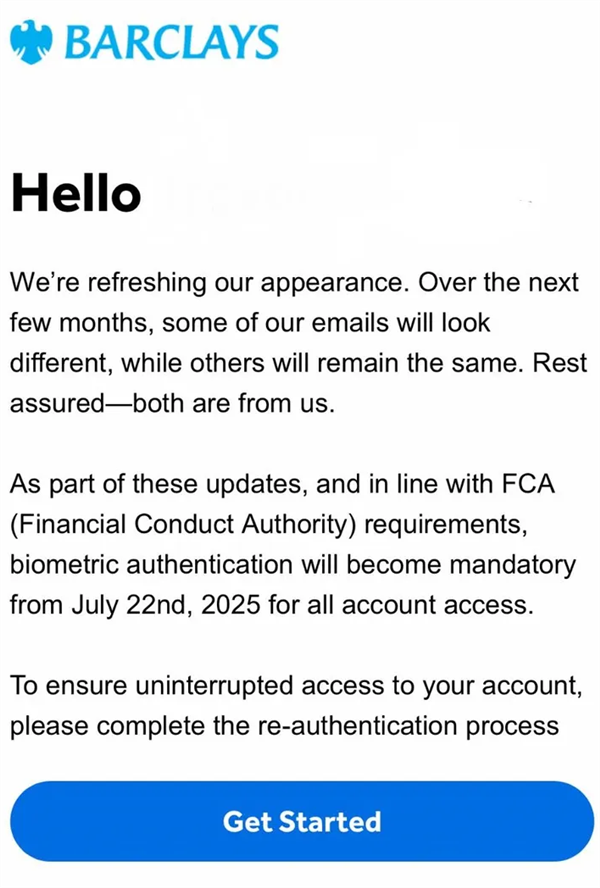Click the word 'requirements' after Authority
600x888 pixels.
point(445,525)
